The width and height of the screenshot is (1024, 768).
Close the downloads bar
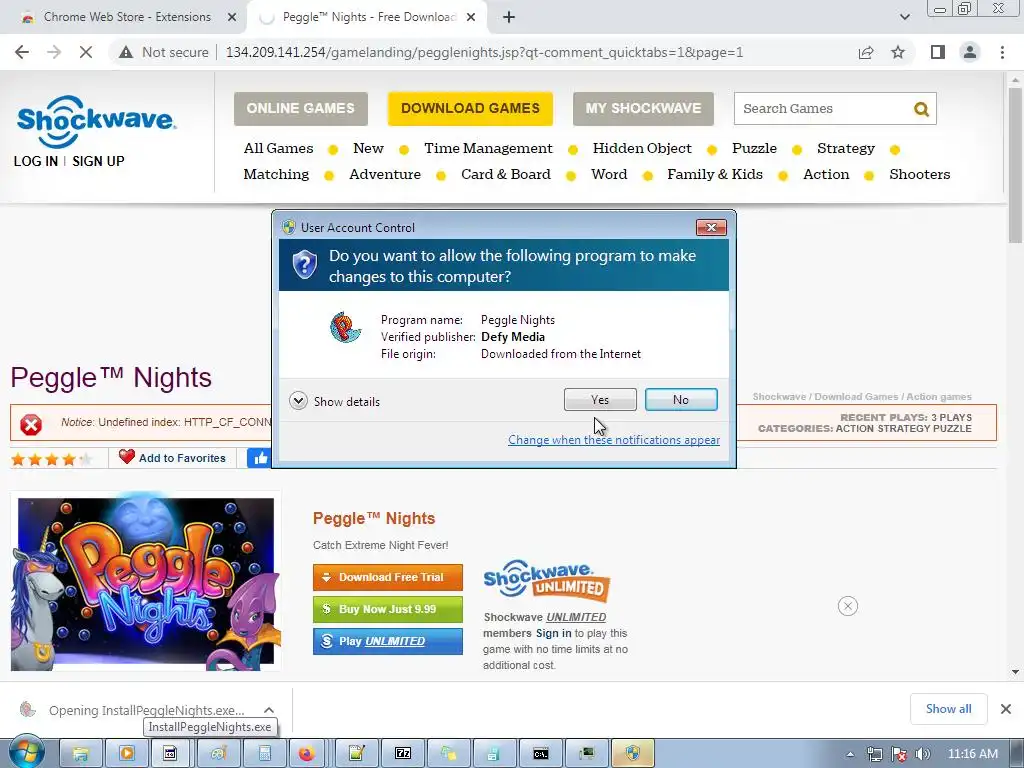[1006, 709]
